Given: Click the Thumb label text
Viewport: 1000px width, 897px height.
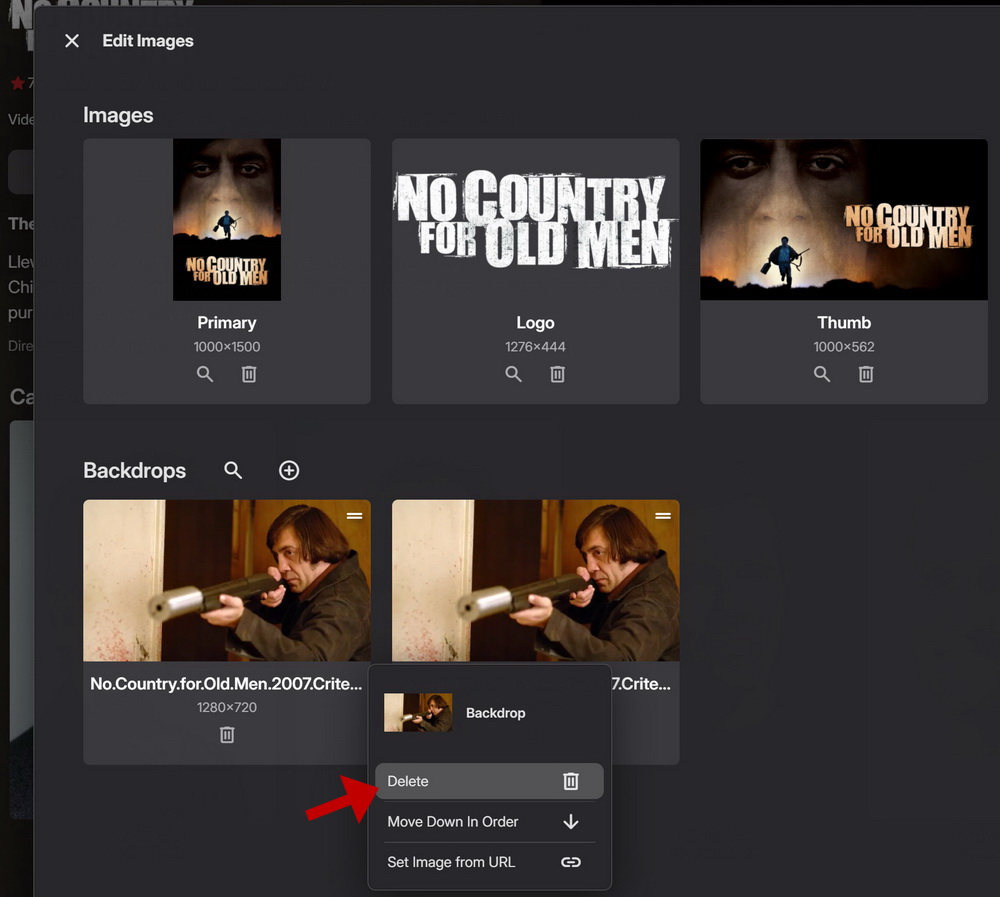Looking at the screenshot, I should click(844, 323).
